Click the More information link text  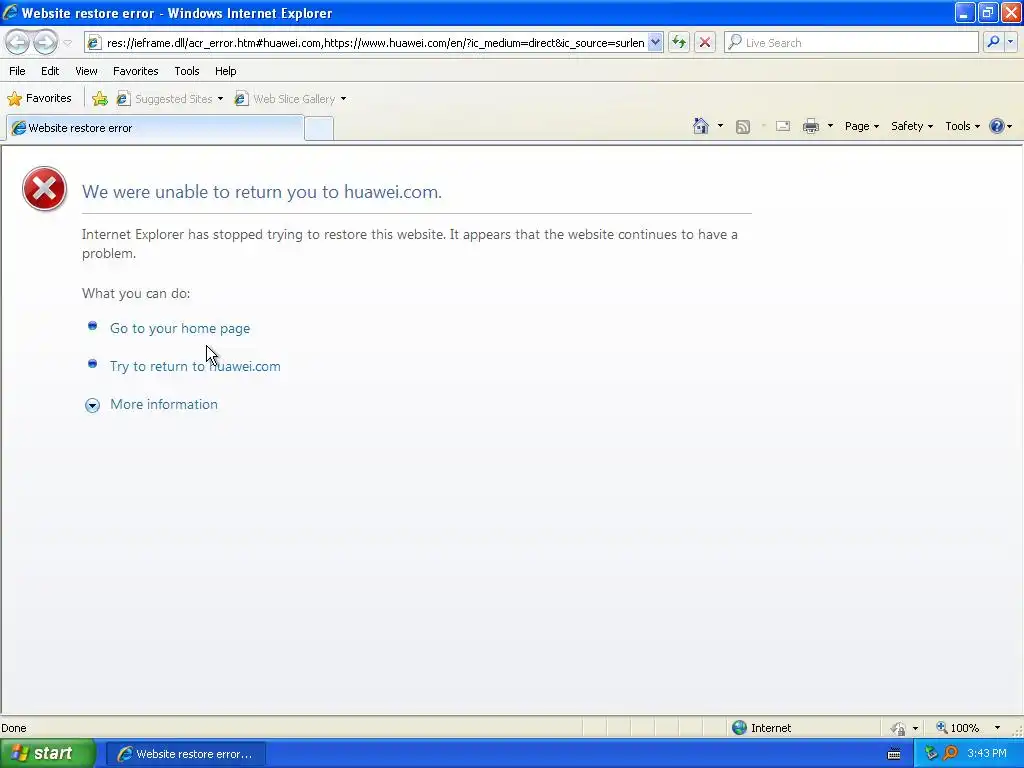click(x=164, y=404)
